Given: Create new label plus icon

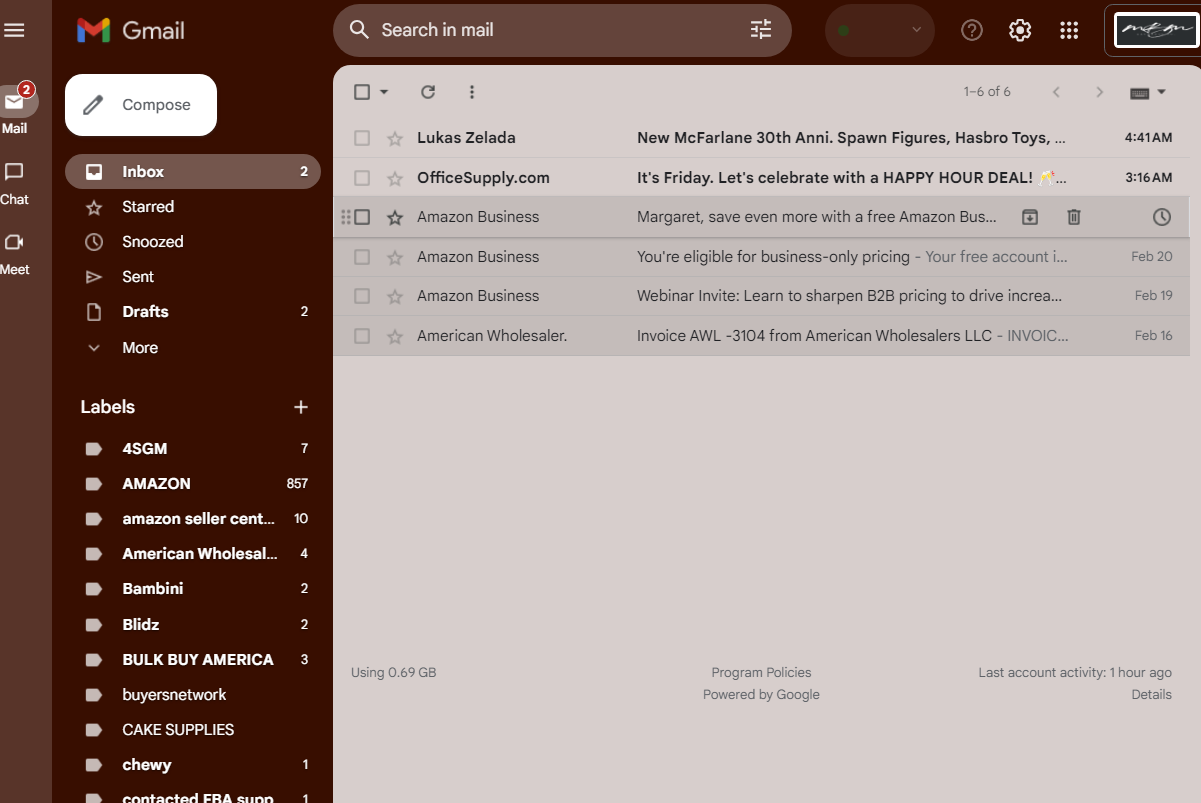Looking at the screenshot, I should 300,407.
